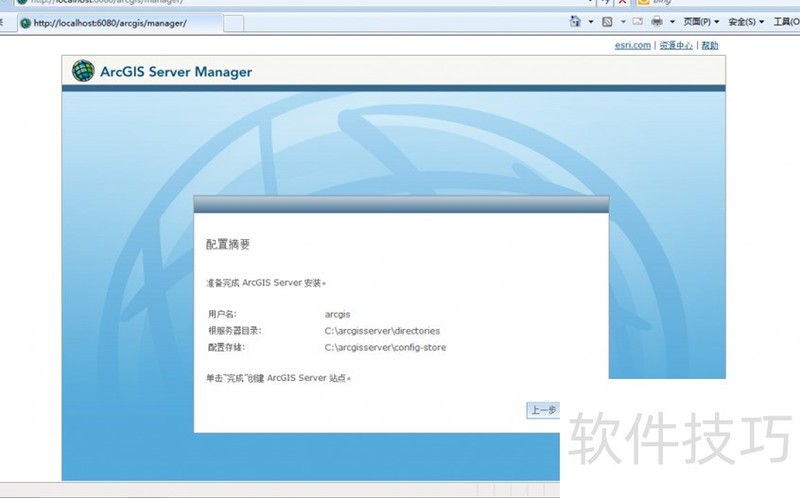Click the Read Mail envelope icon
The width and height of the screenshot is (800, 498).
pyautogui.click(x=636, y=21)
